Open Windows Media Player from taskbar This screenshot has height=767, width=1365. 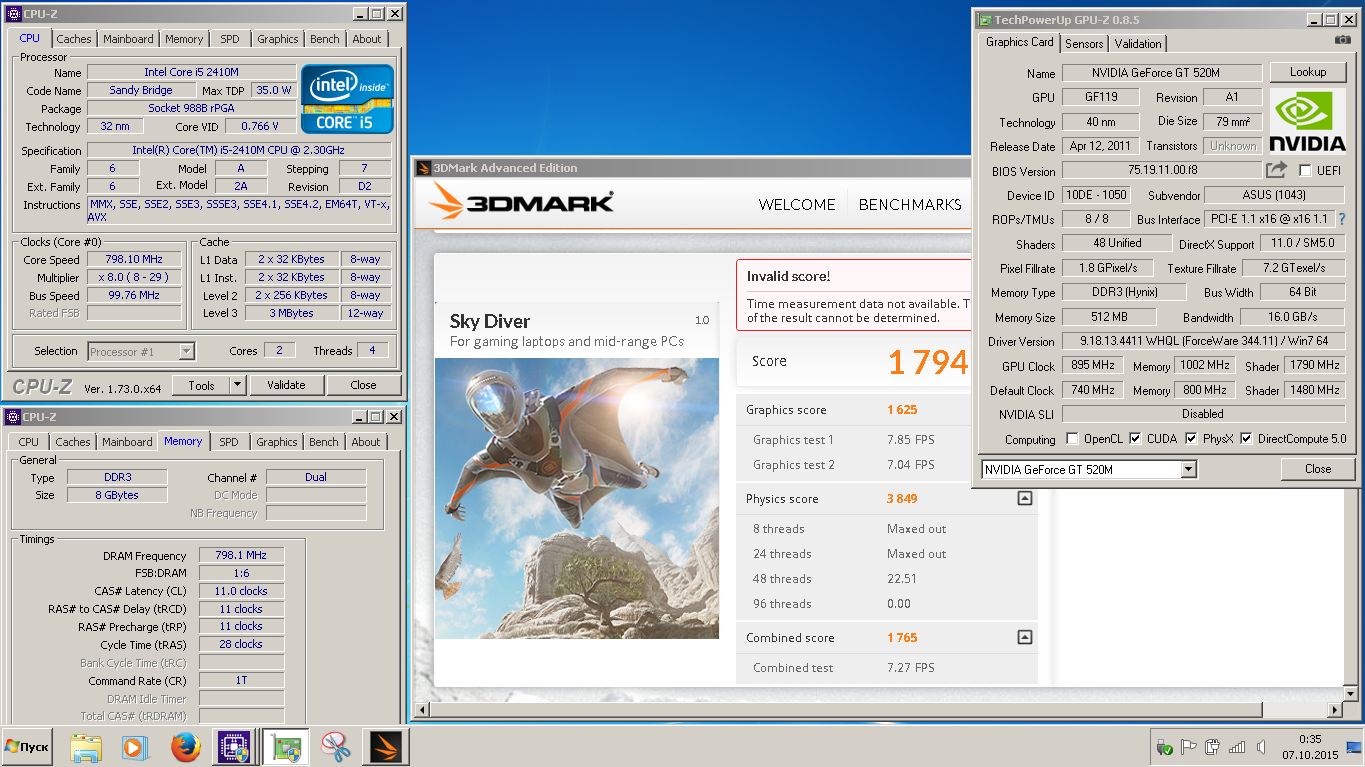pos(134,747)
